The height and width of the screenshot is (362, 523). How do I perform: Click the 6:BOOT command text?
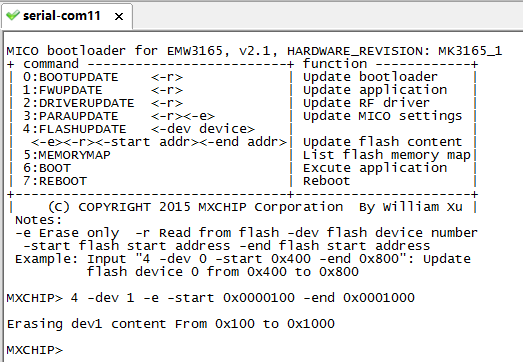(47, 168)
